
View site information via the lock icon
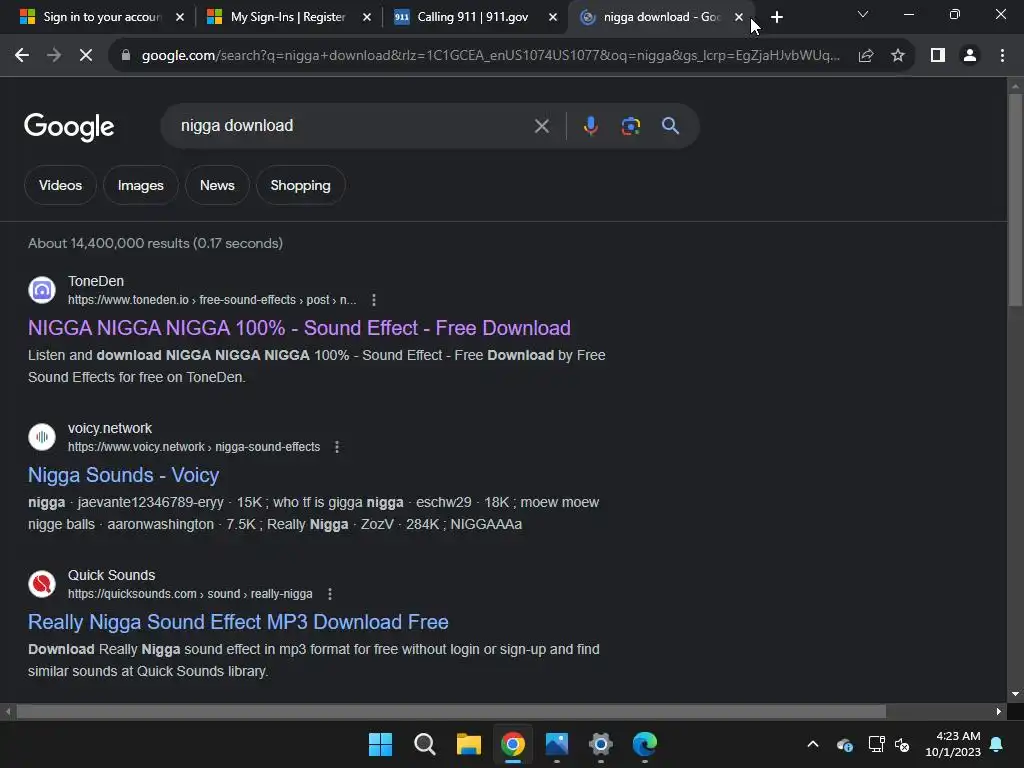pyautogui.click(x=125, y=56)
